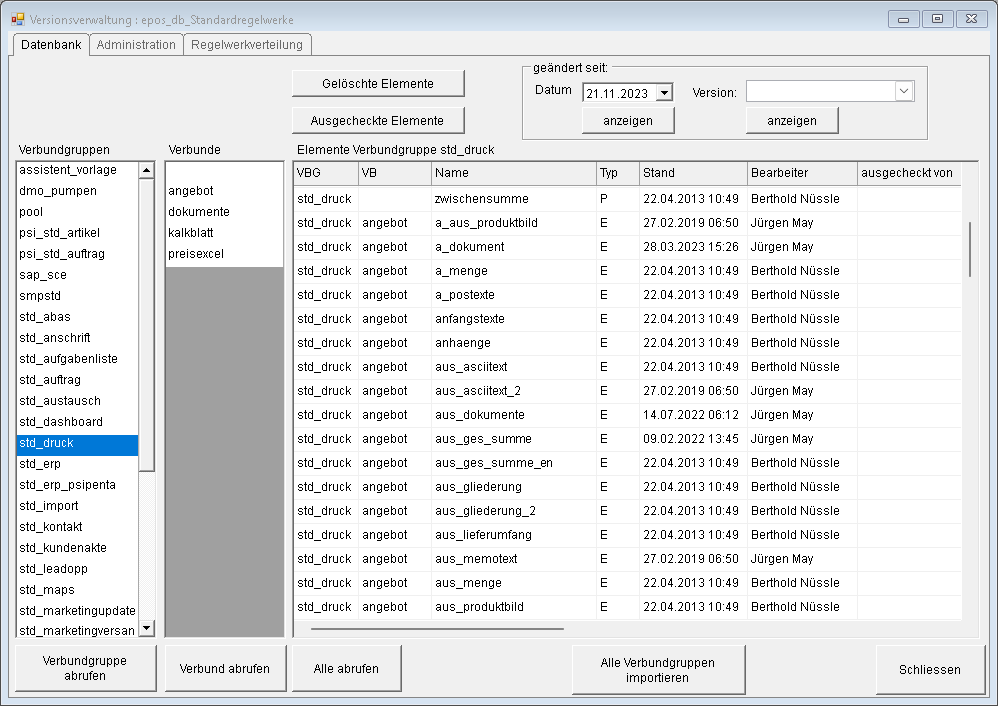
Task: Click anzeigen next to the Version field
Action: (x=791, y=120)
